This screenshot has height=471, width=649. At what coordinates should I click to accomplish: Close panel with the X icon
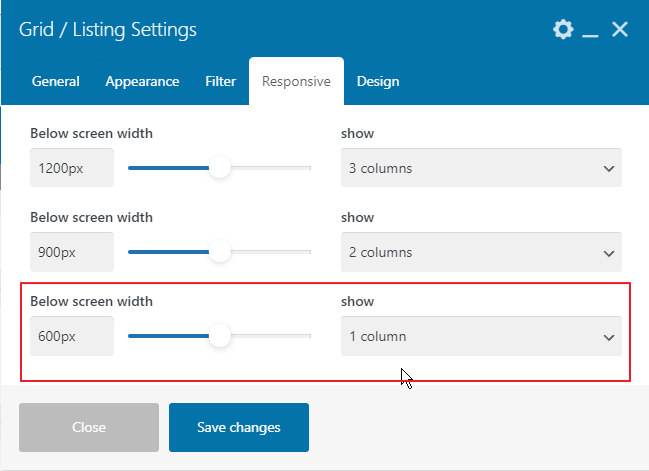(620, 30)
